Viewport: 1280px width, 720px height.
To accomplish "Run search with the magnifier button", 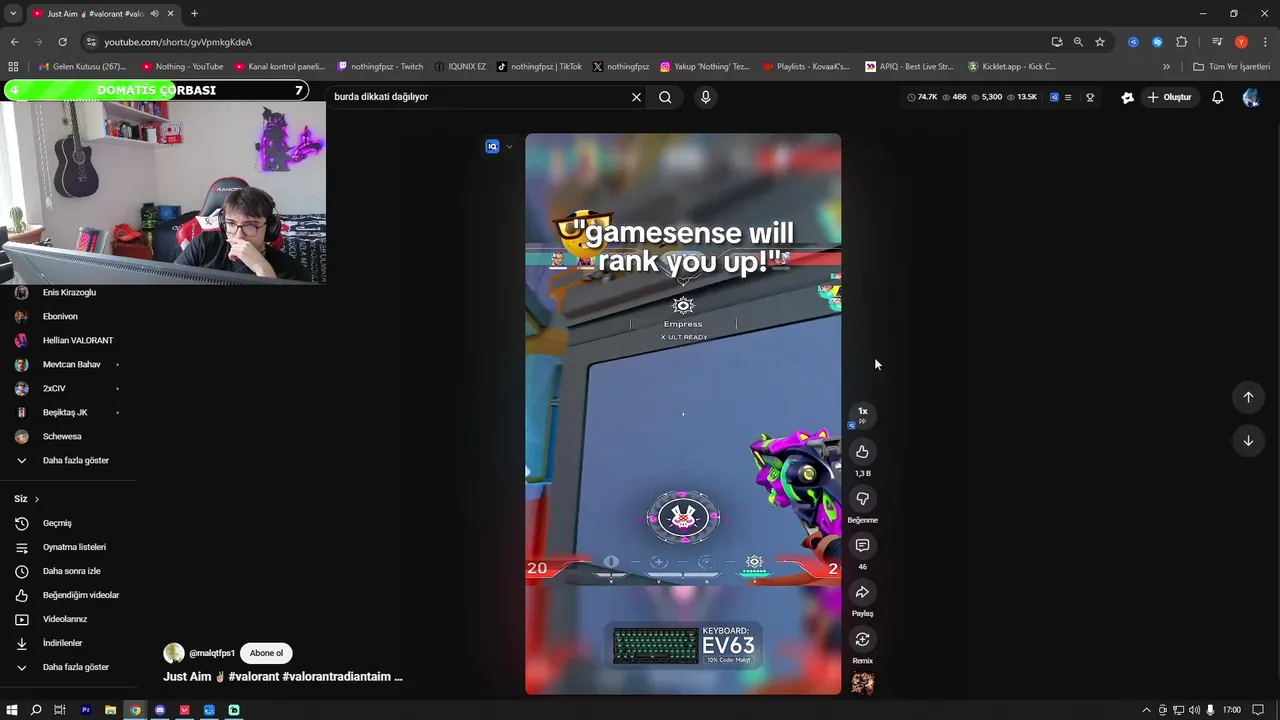I will (x=665, y=97).
